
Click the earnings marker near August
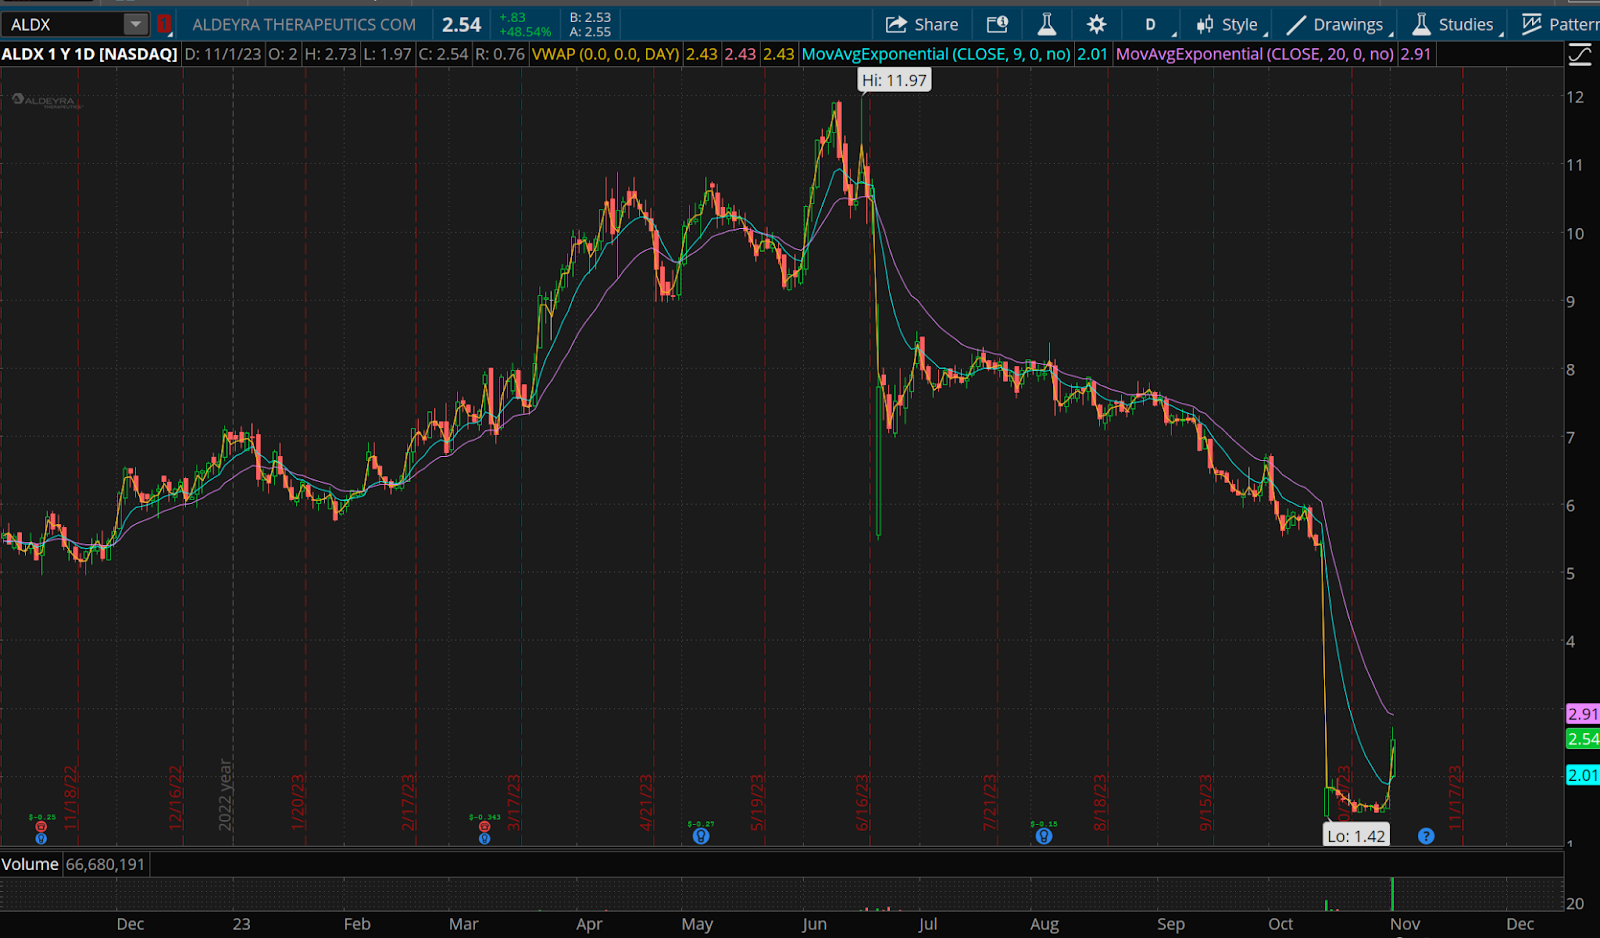tap(1044, 836)
